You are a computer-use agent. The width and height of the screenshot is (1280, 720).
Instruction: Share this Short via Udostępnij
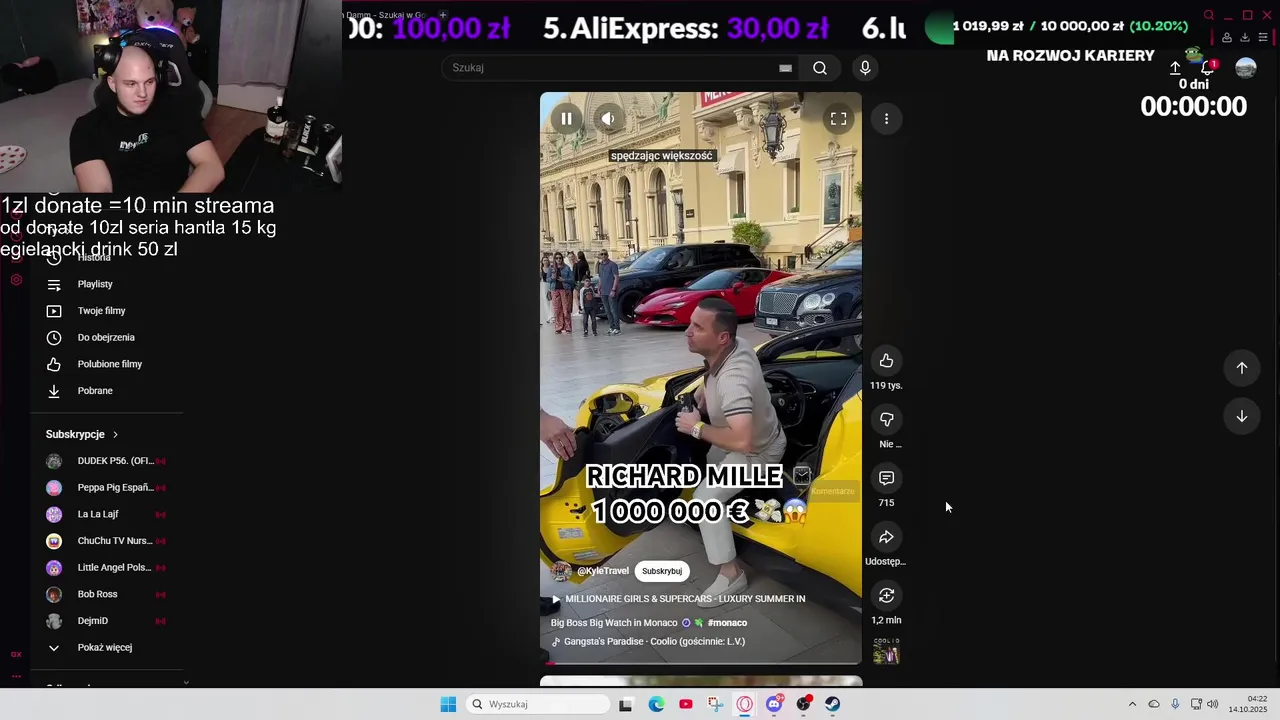pos(886,538)
